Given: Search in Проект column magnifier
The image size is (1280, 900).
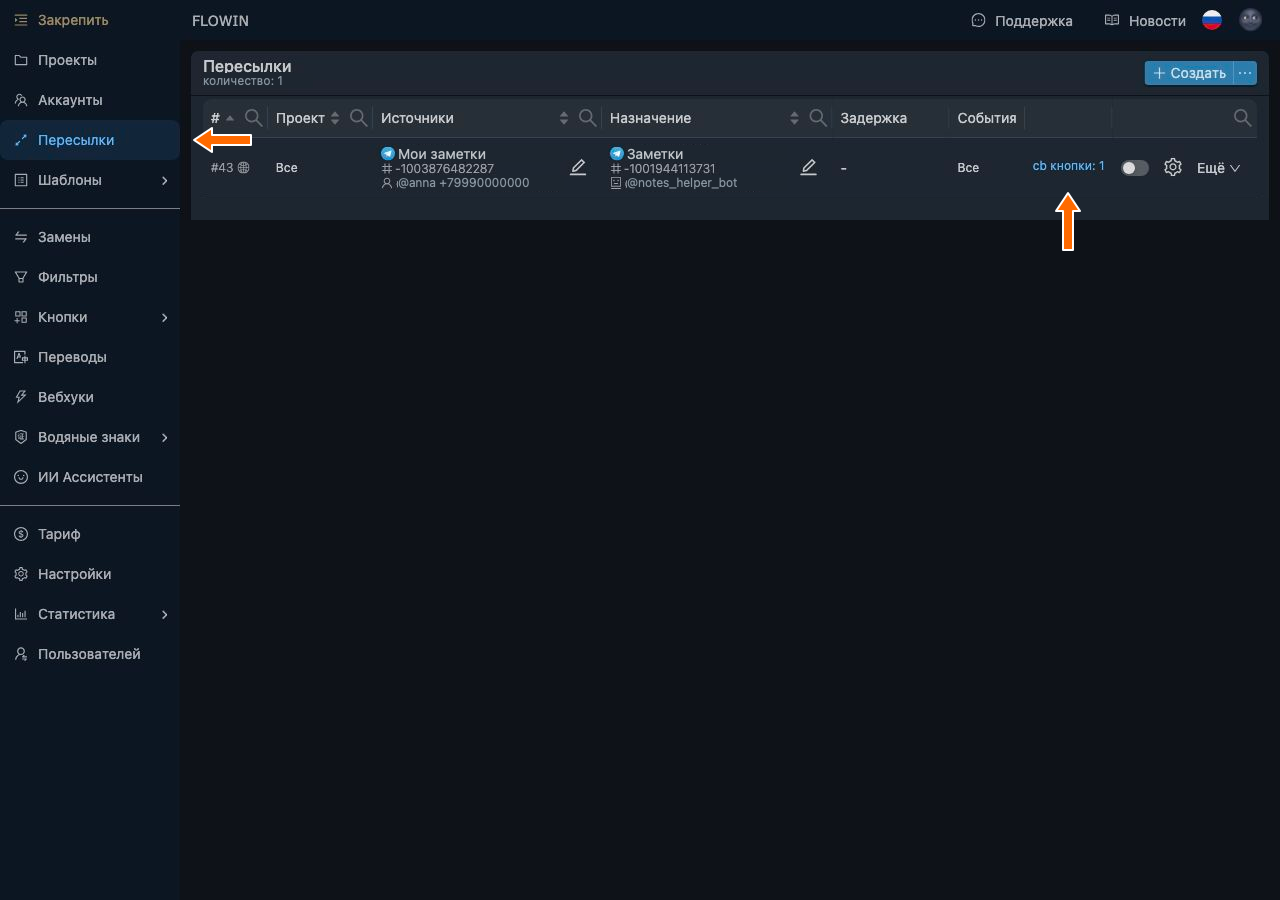Looking at the screenshot, I should tap(359, 118).
